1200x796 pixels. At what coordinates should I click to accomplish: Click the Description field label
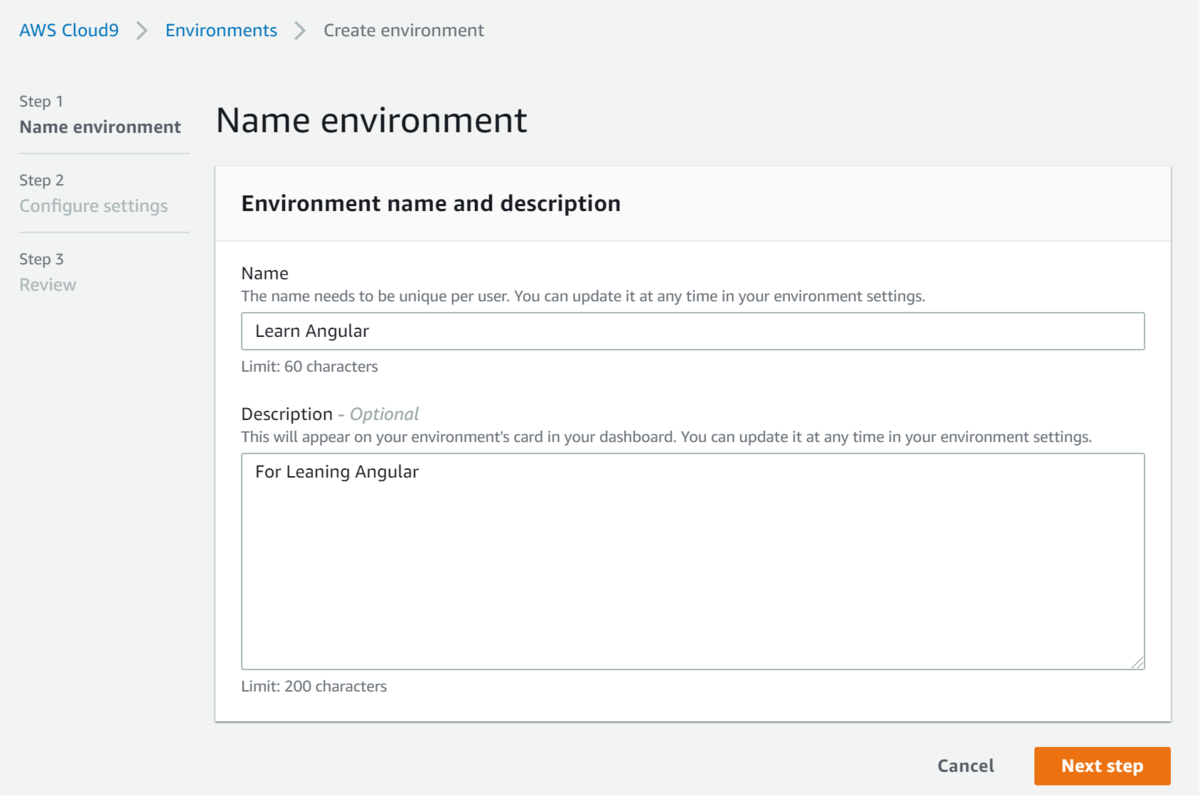286,414
